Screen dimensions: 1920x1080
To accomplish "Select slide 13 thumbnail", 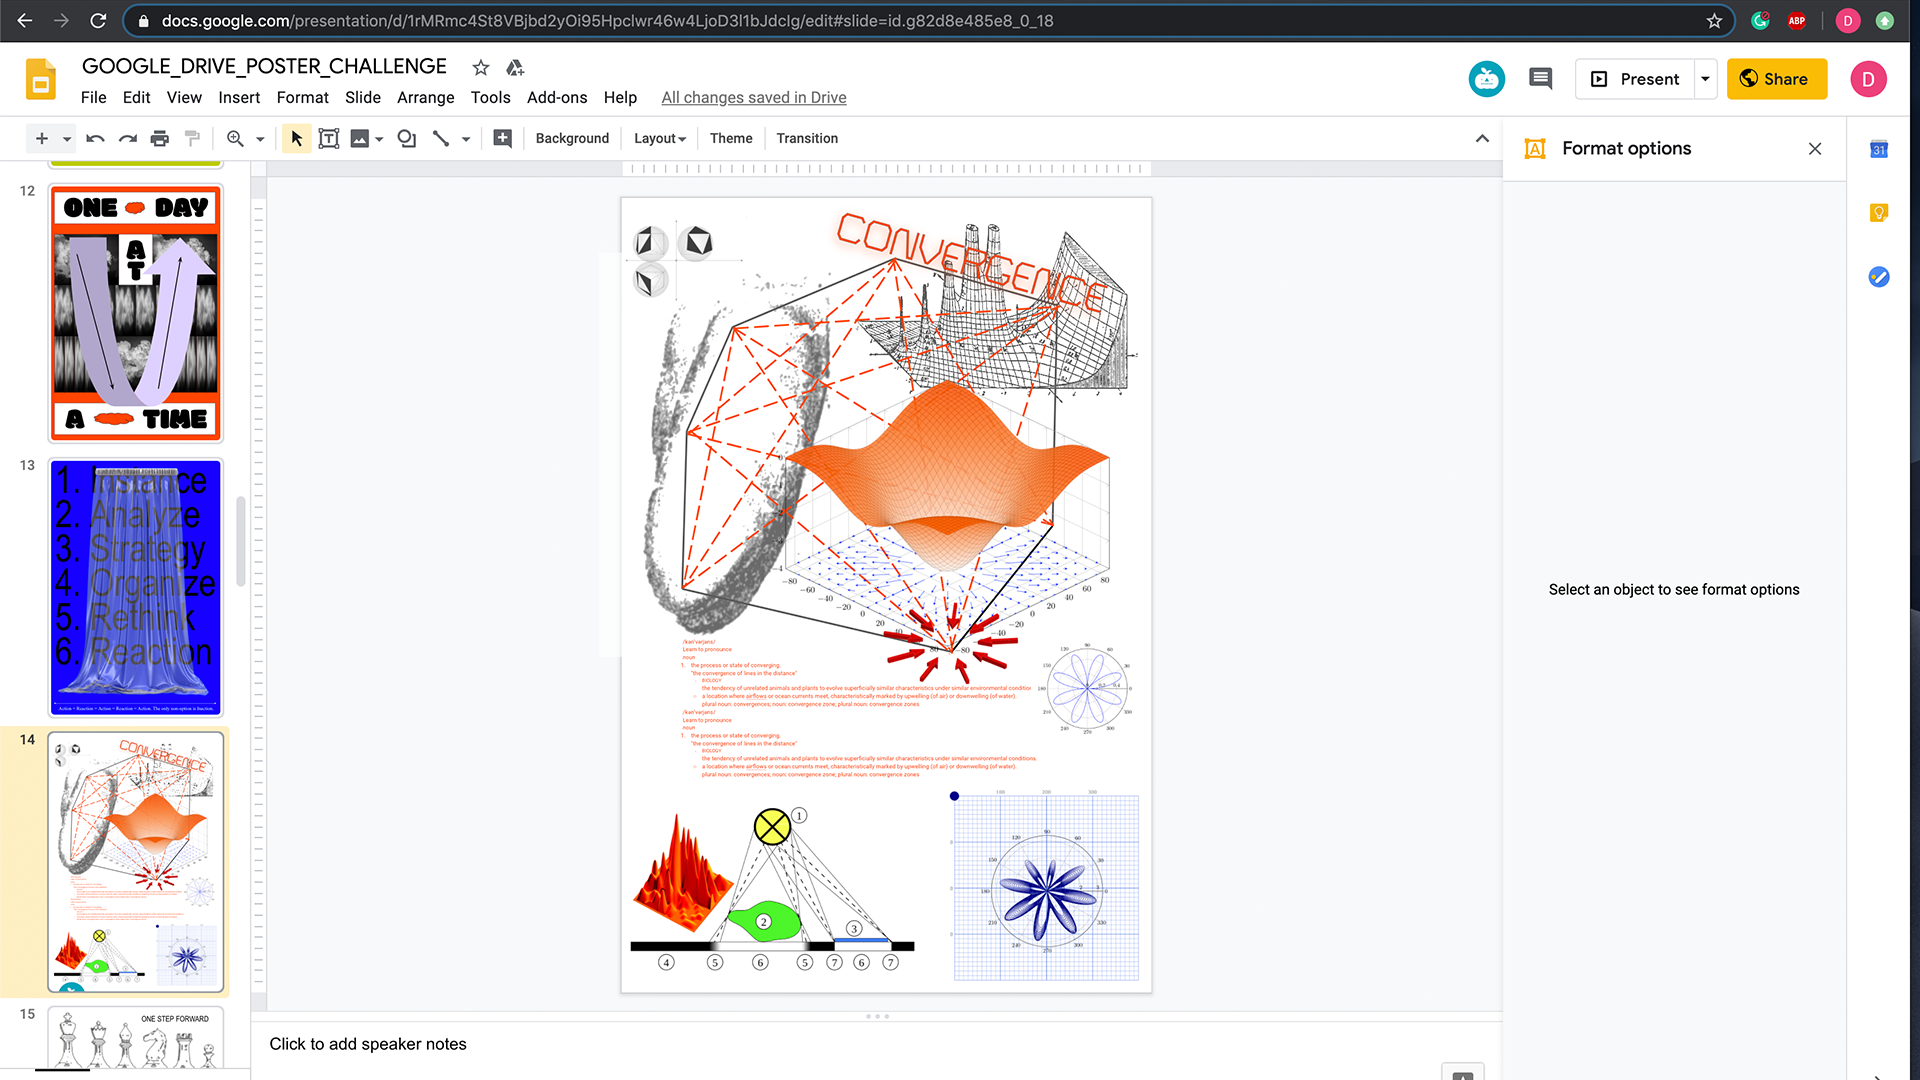I will tap(136, 587).
